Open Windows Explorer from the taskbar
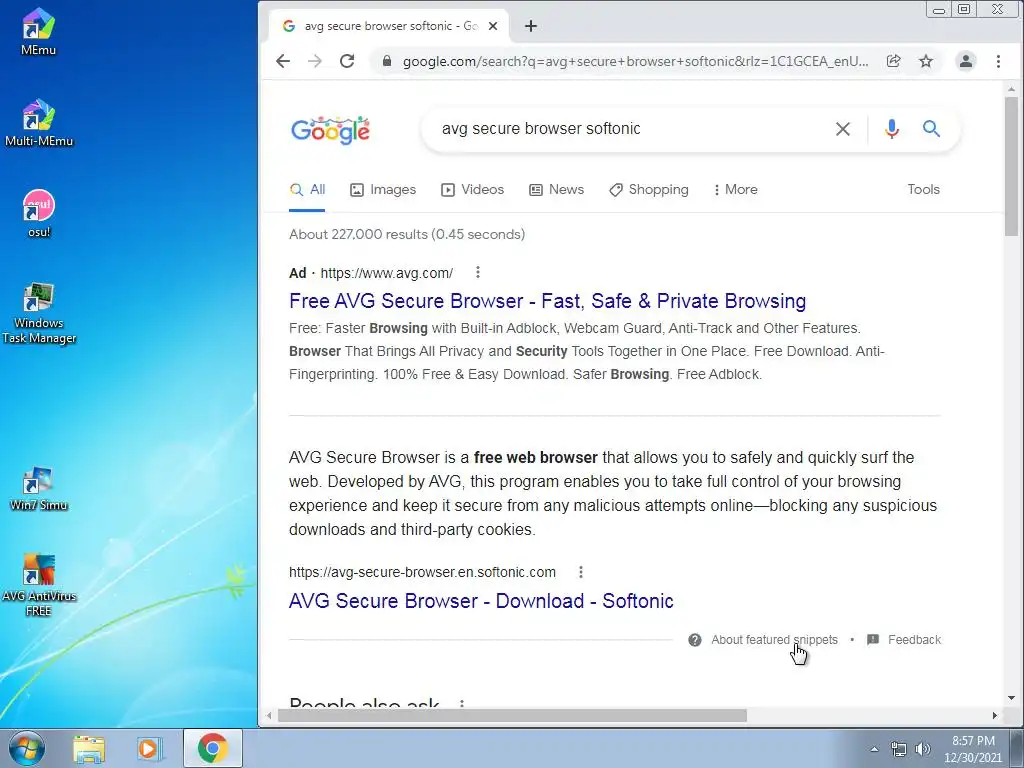 click(89, 748)
